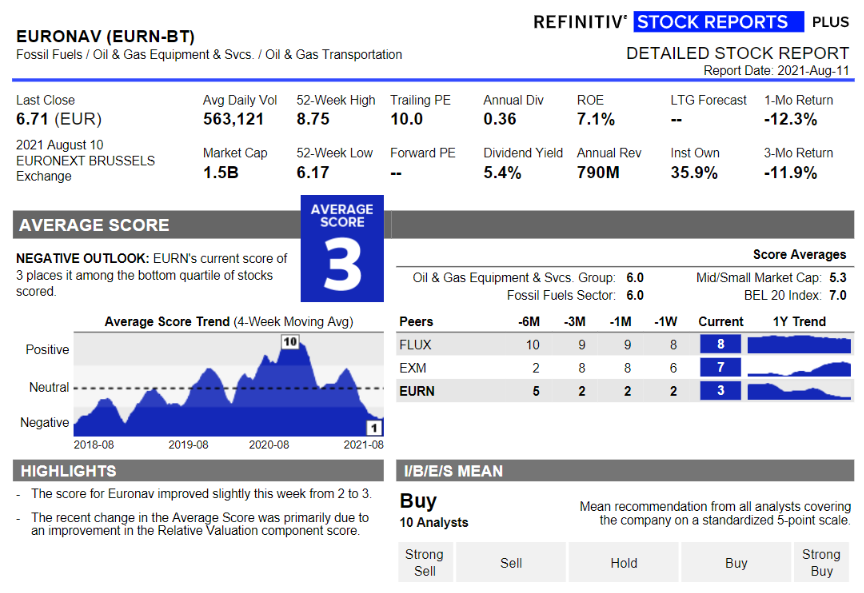Click the Report Date 2021-Aug-11 text
This screenshot has height=593, width=864.
pos(776,71)
